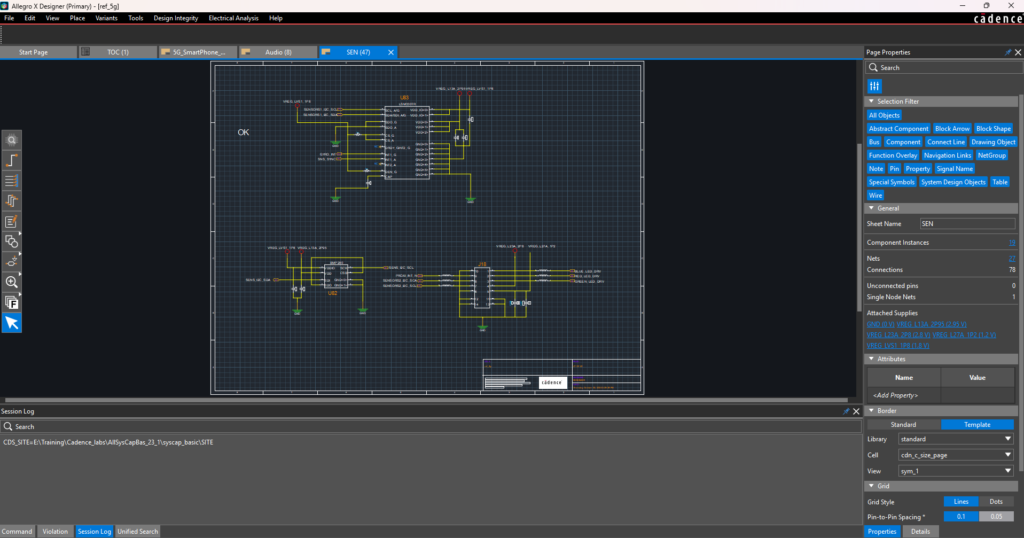Set border mode to Standard
The image size is (1024, 538).
point(904,424)
